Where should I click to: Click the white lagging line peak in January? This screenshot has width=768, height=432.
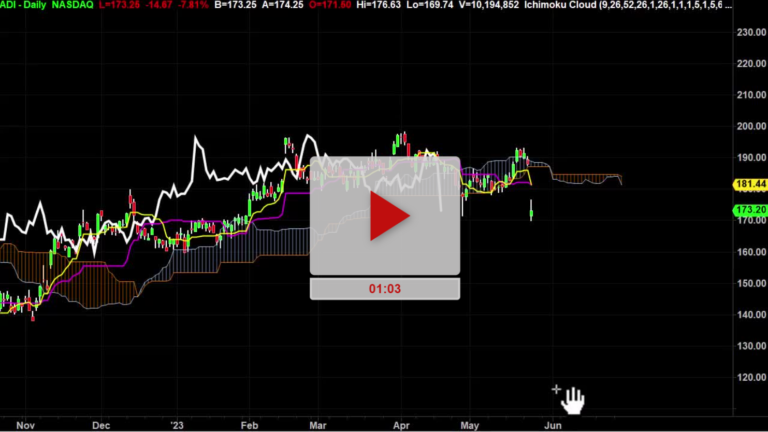[x=197, y=141]
